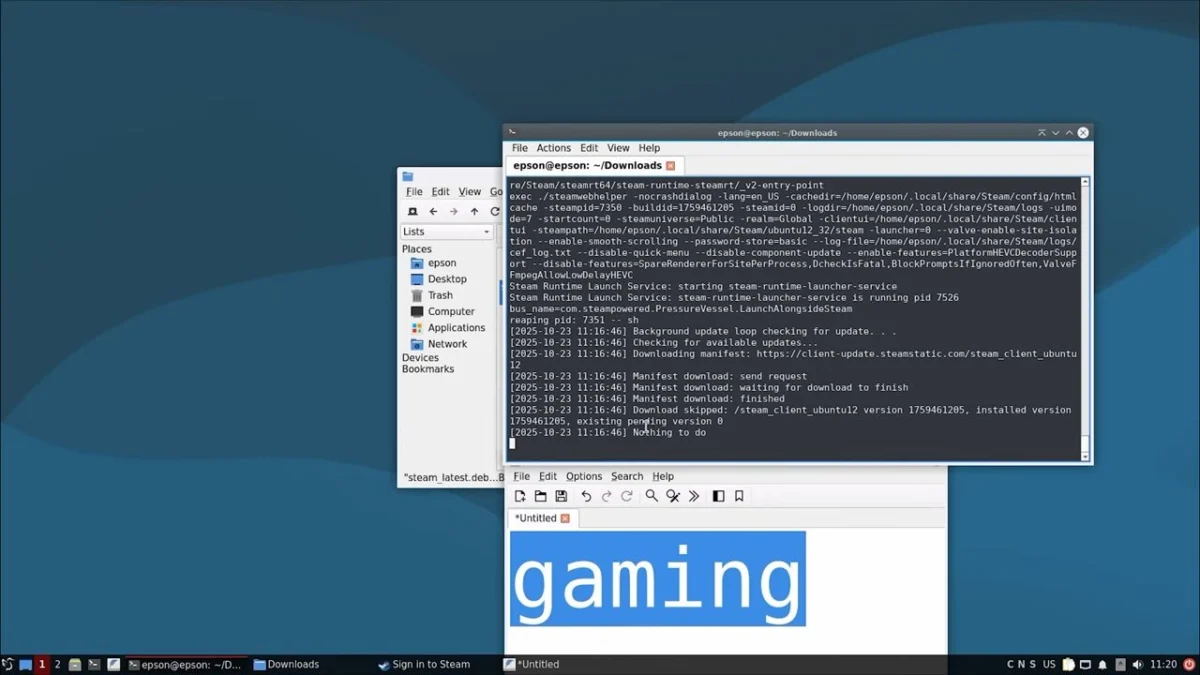1200x675 pixels.
Task: Undo the last edit with the toolbar arrow
Action: point(586,496)
